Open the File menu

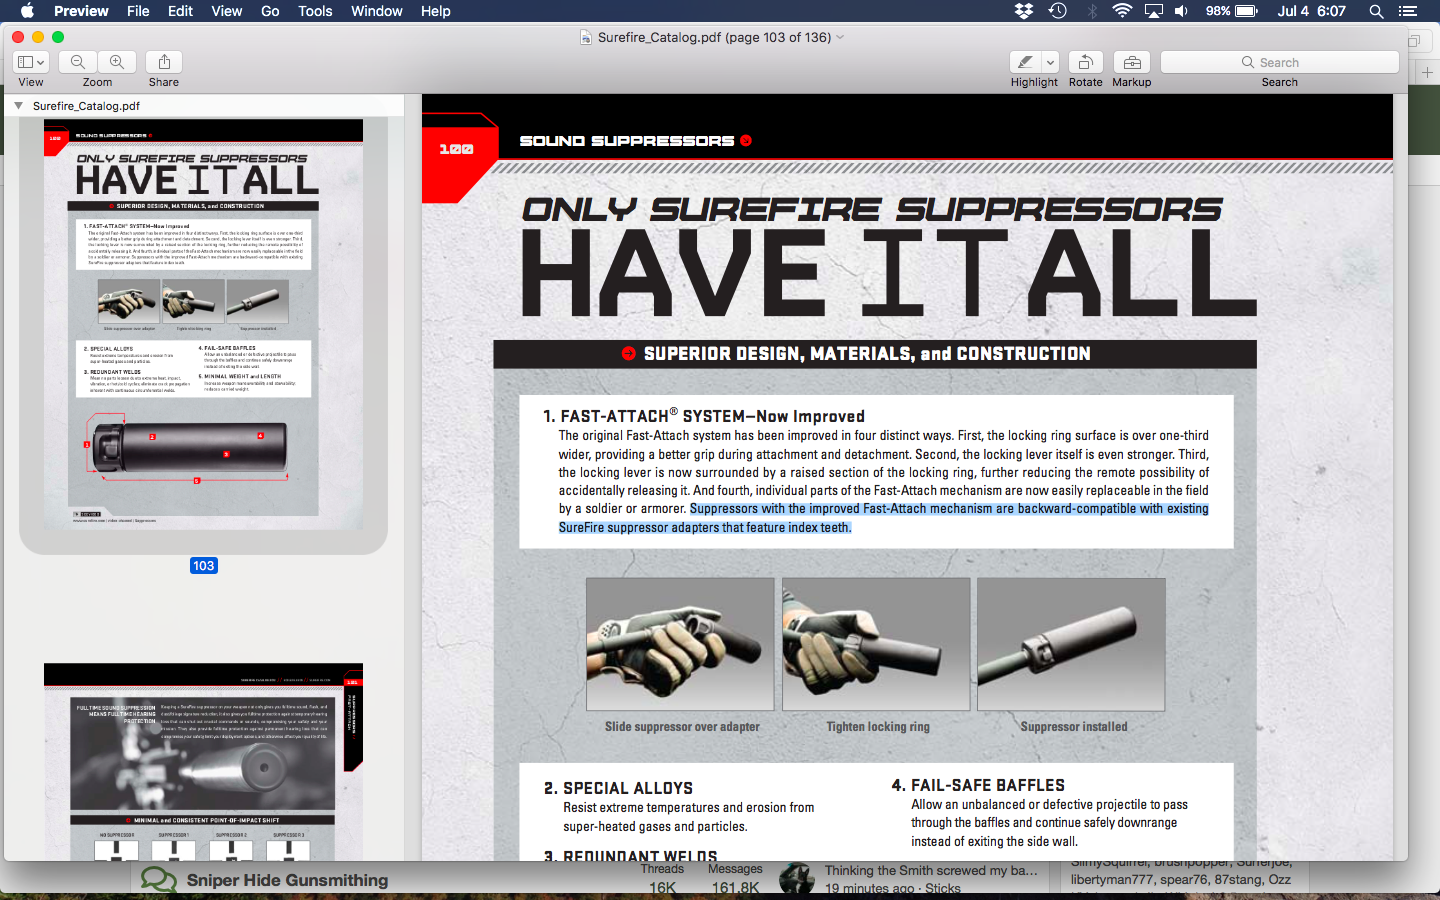[138, 11]
